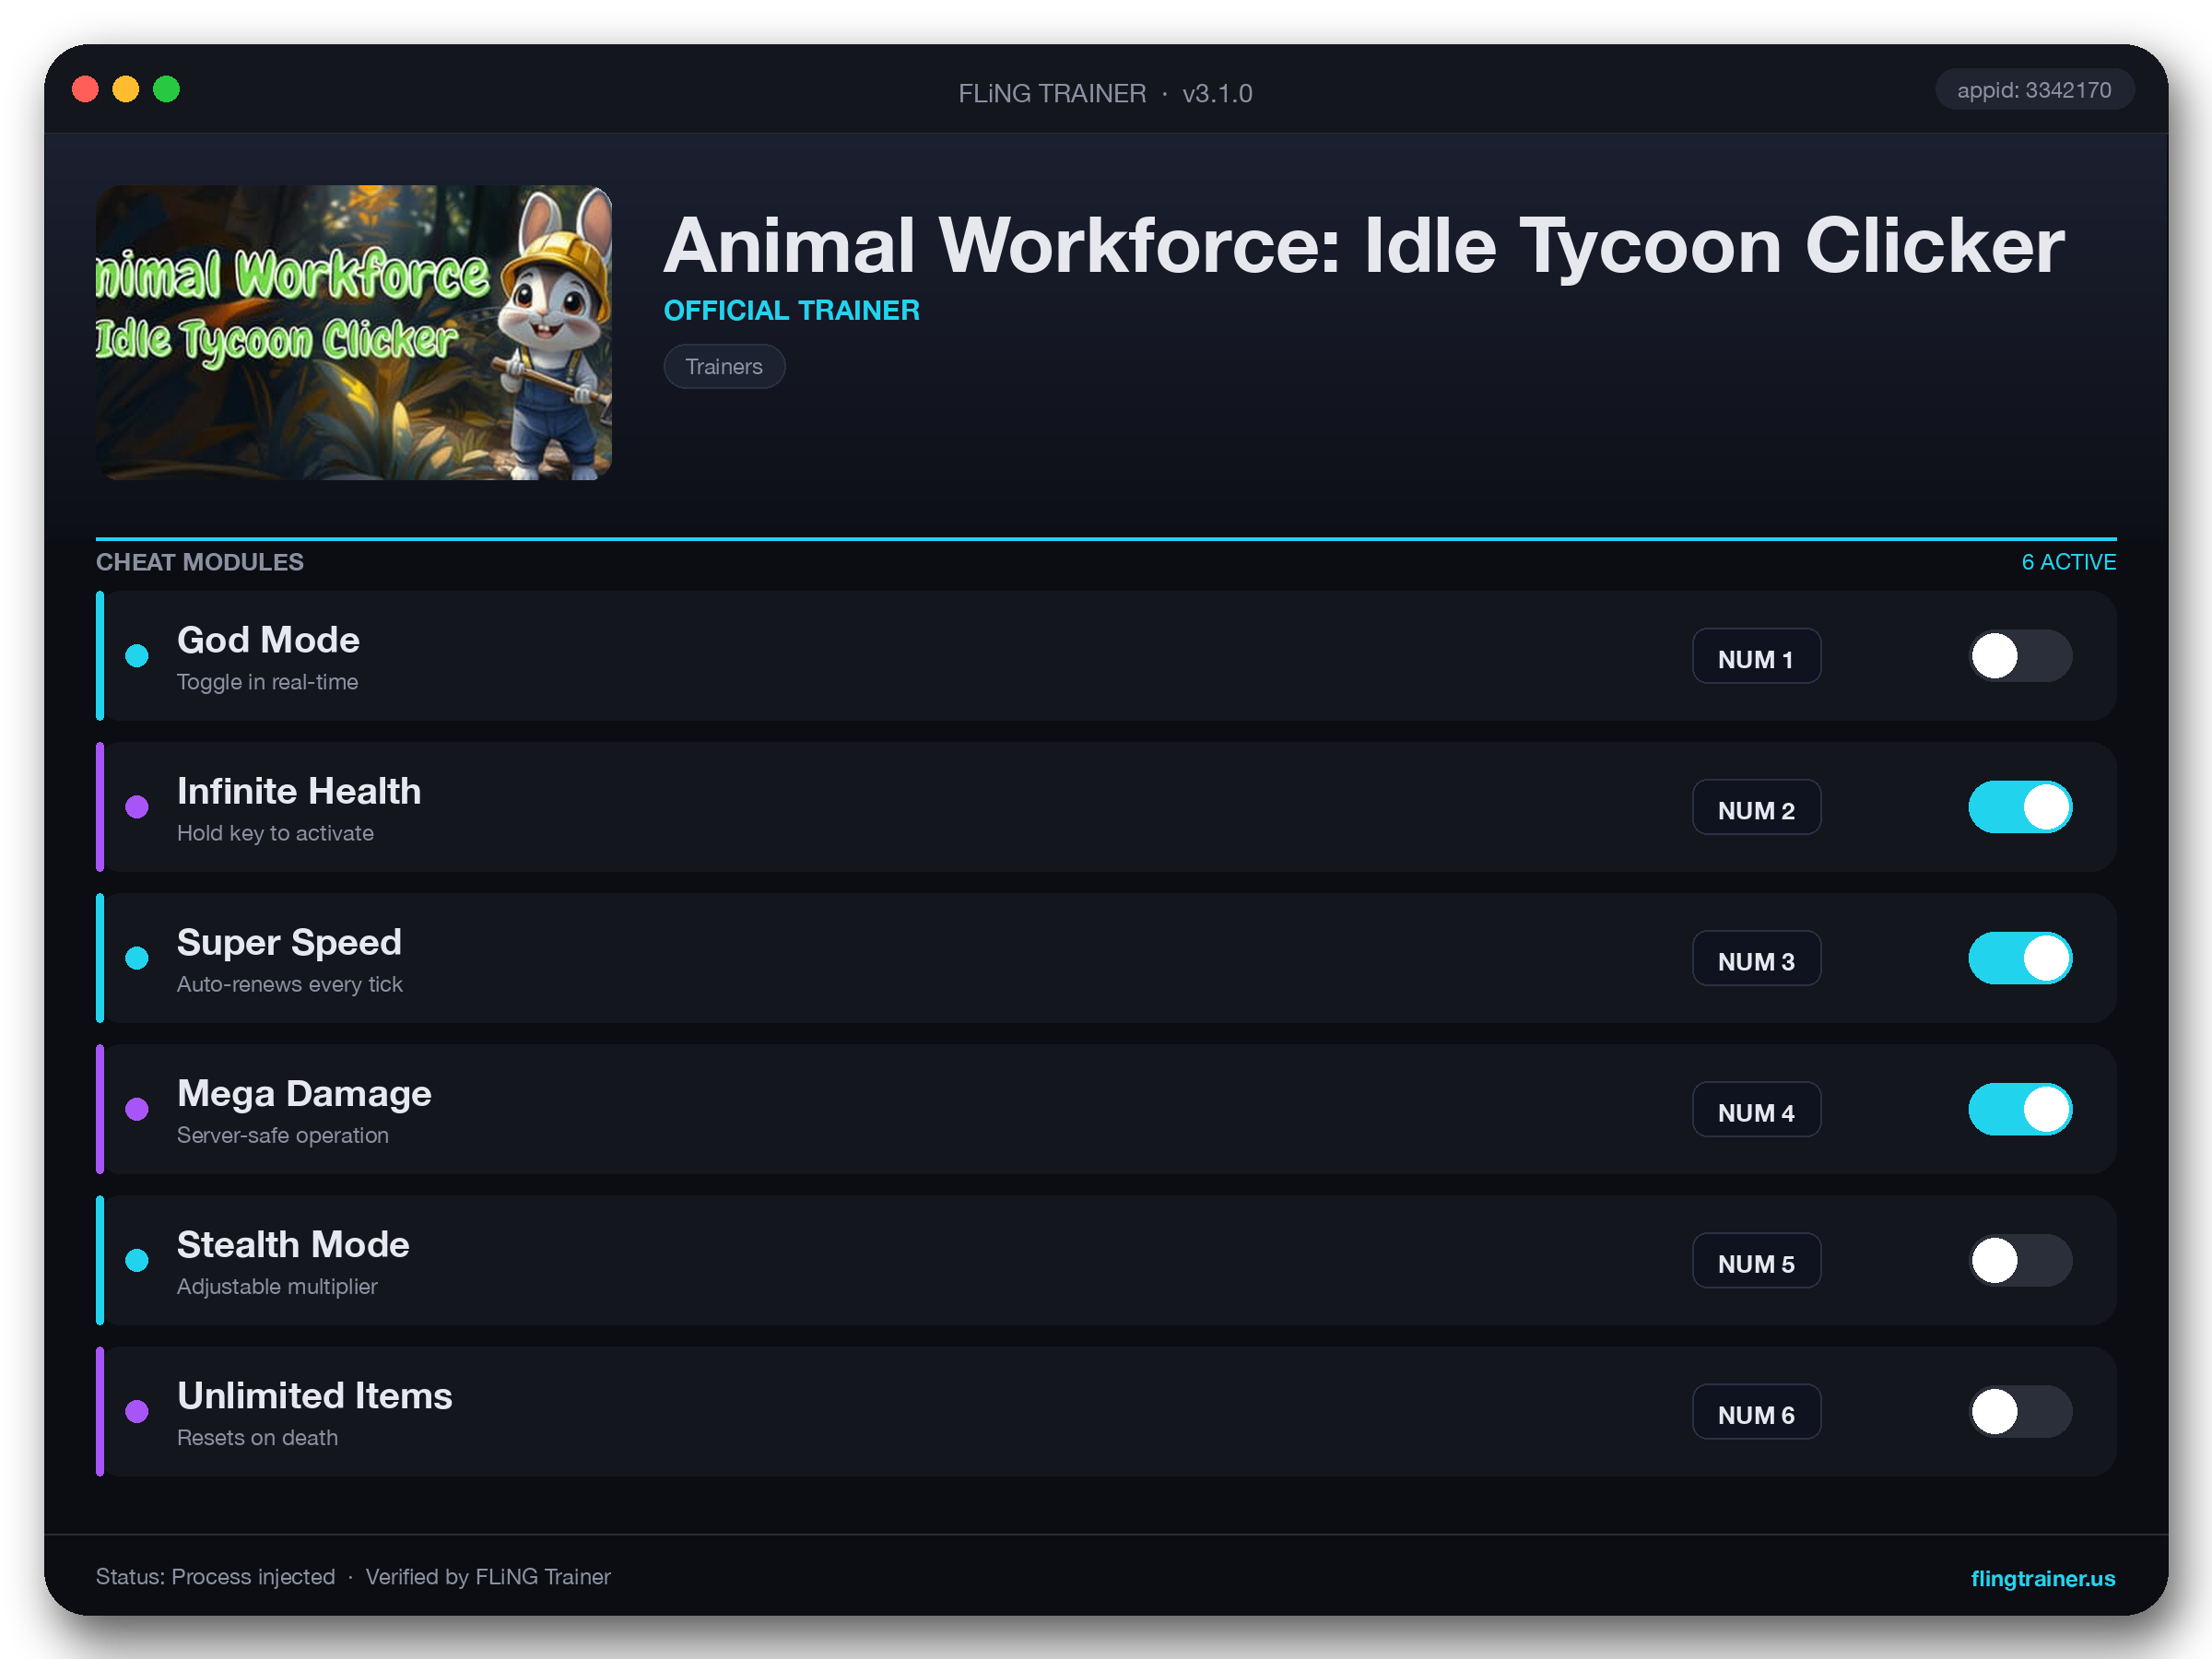Maximize the window with the green button

point(166,89)
